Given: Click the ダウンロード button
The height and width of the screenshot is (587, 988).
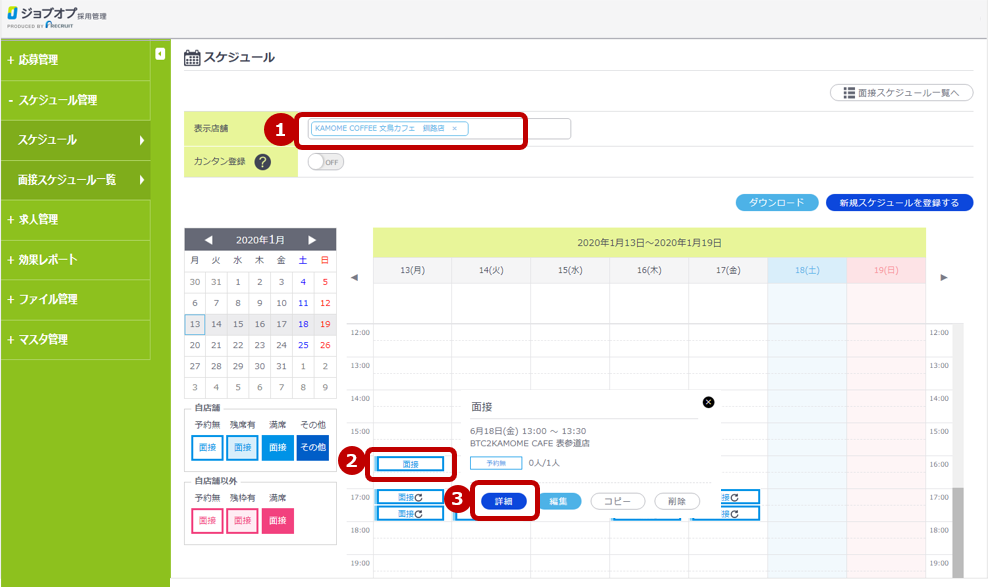Looking at the screenshot, I should pos(777,203).
